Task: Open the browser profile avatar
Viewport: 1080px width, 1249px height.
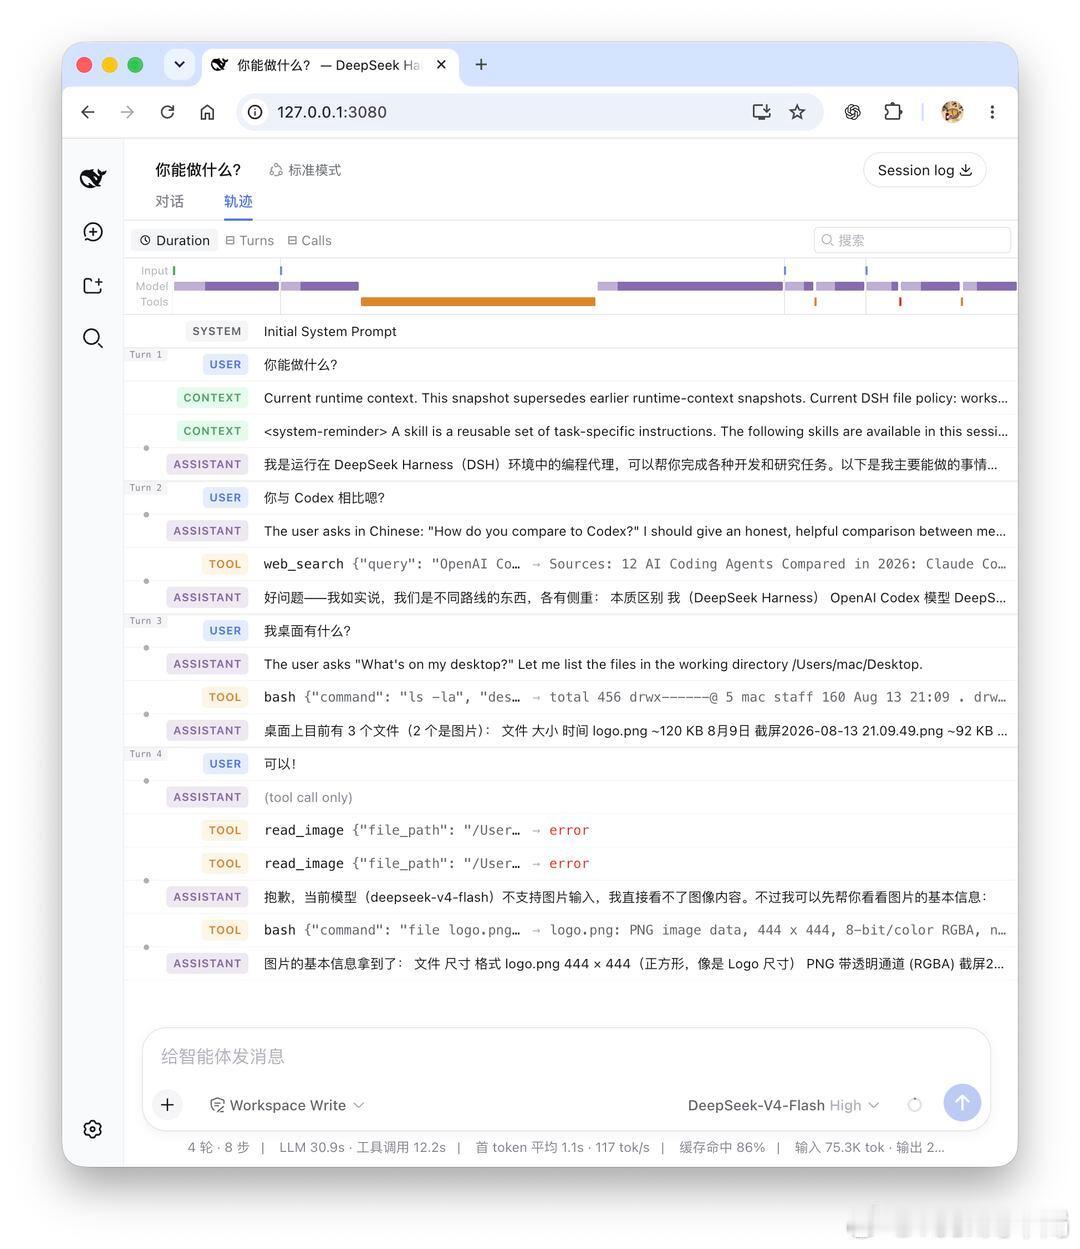Action: coord(952,112)
